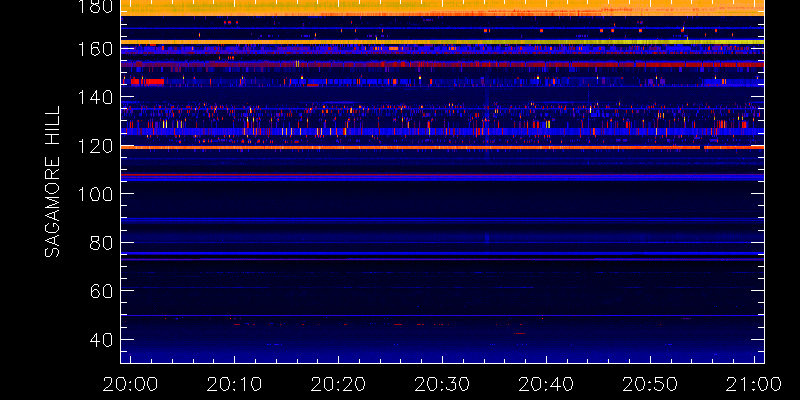
Task: Click the 20:20 time axis label
Action: pos(338,384)
